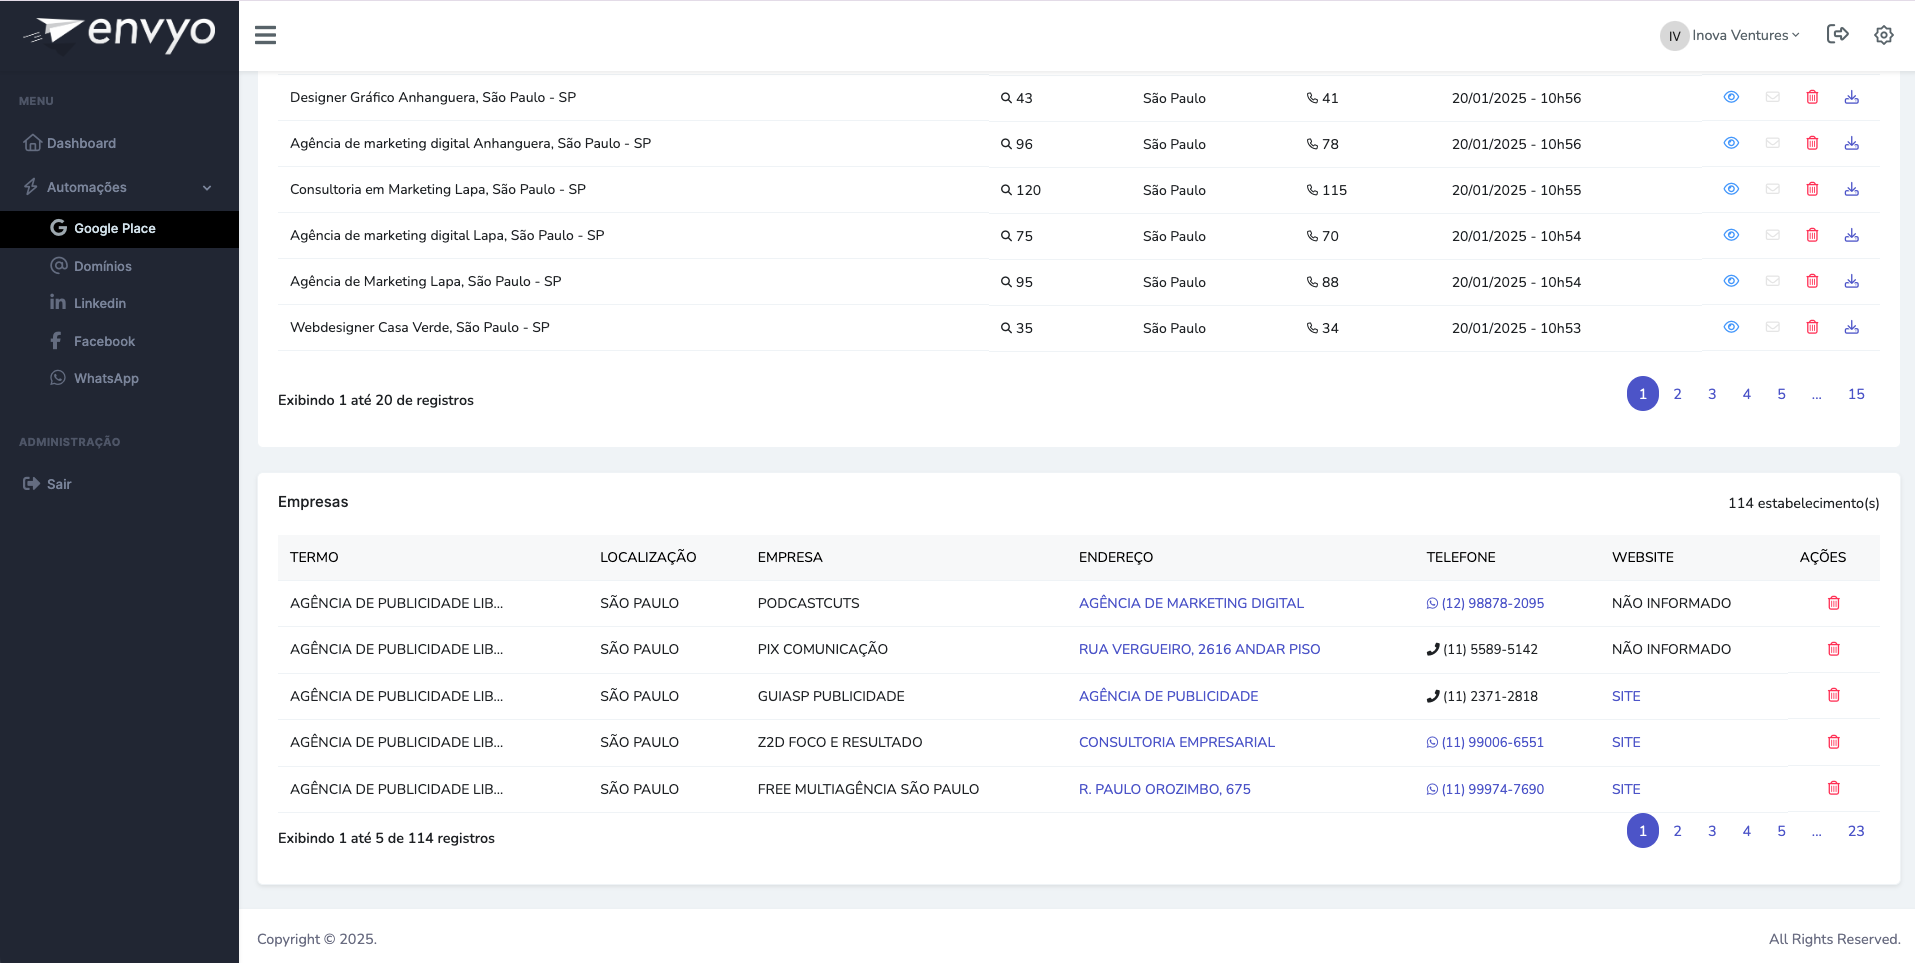Screen dimensions: 1915x963
Task: Jump to page 15 of searches list
Action: coord(1856,394)
